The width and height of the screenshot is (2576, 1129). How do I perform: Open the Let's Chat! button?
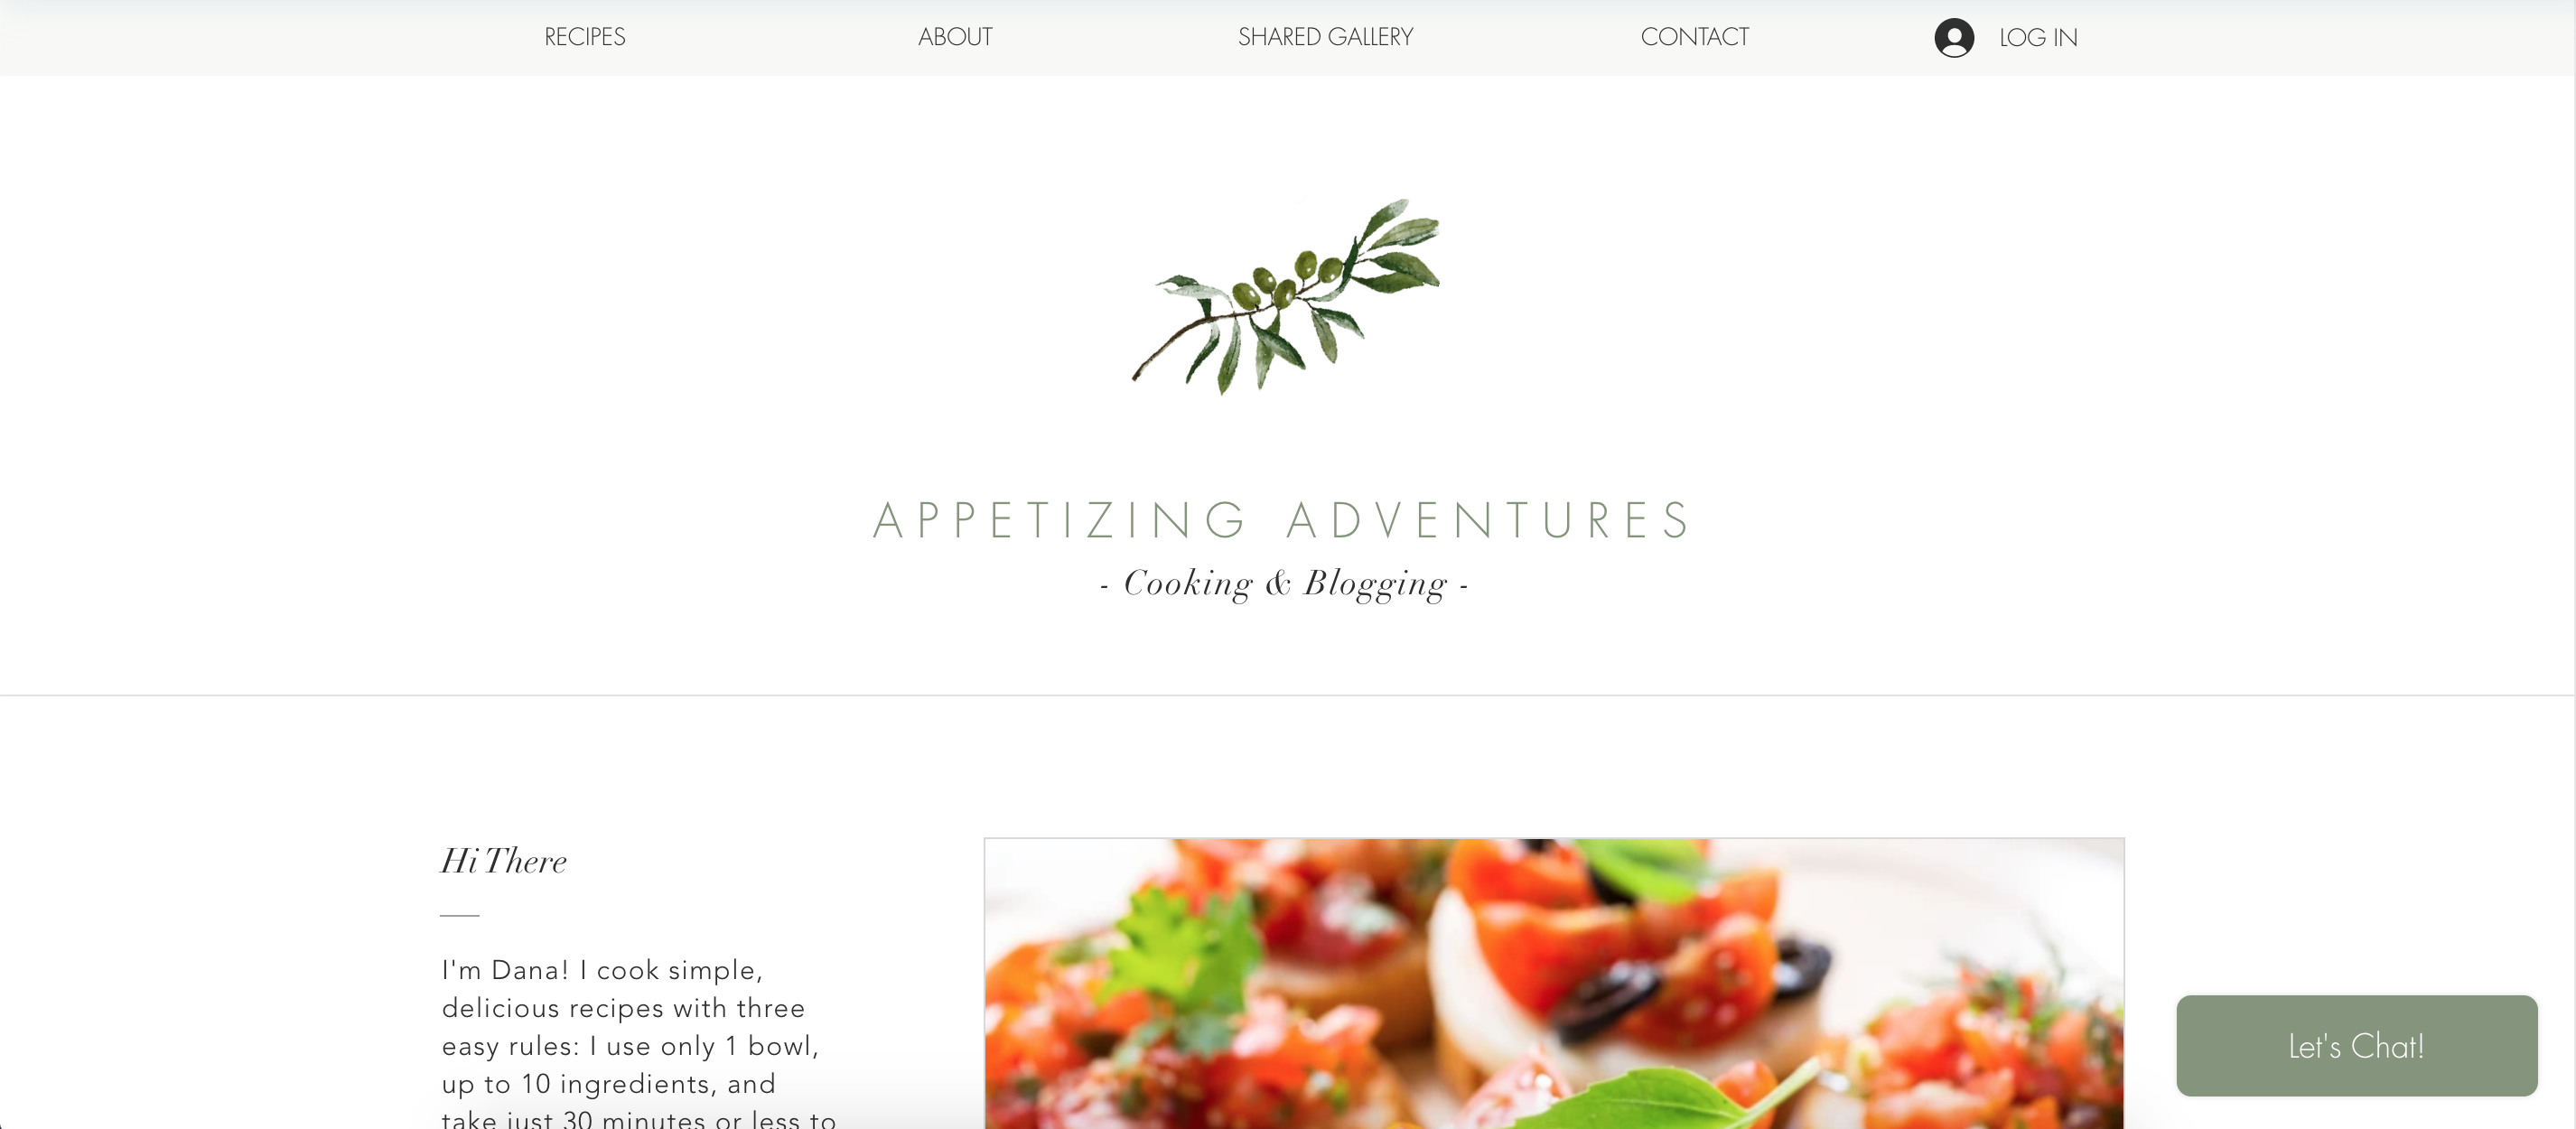tap(2356, 1045)
